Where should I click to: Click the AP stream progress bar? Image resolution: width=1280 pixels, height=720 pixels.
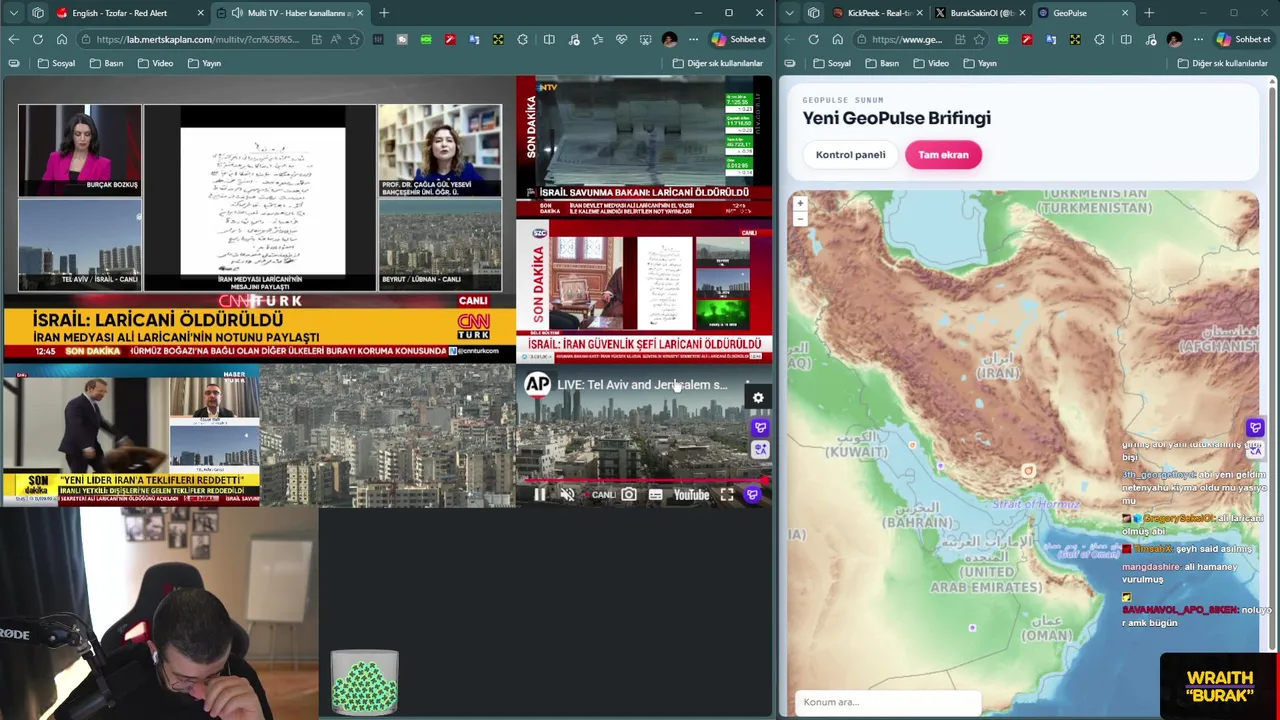tap(645, 480)
